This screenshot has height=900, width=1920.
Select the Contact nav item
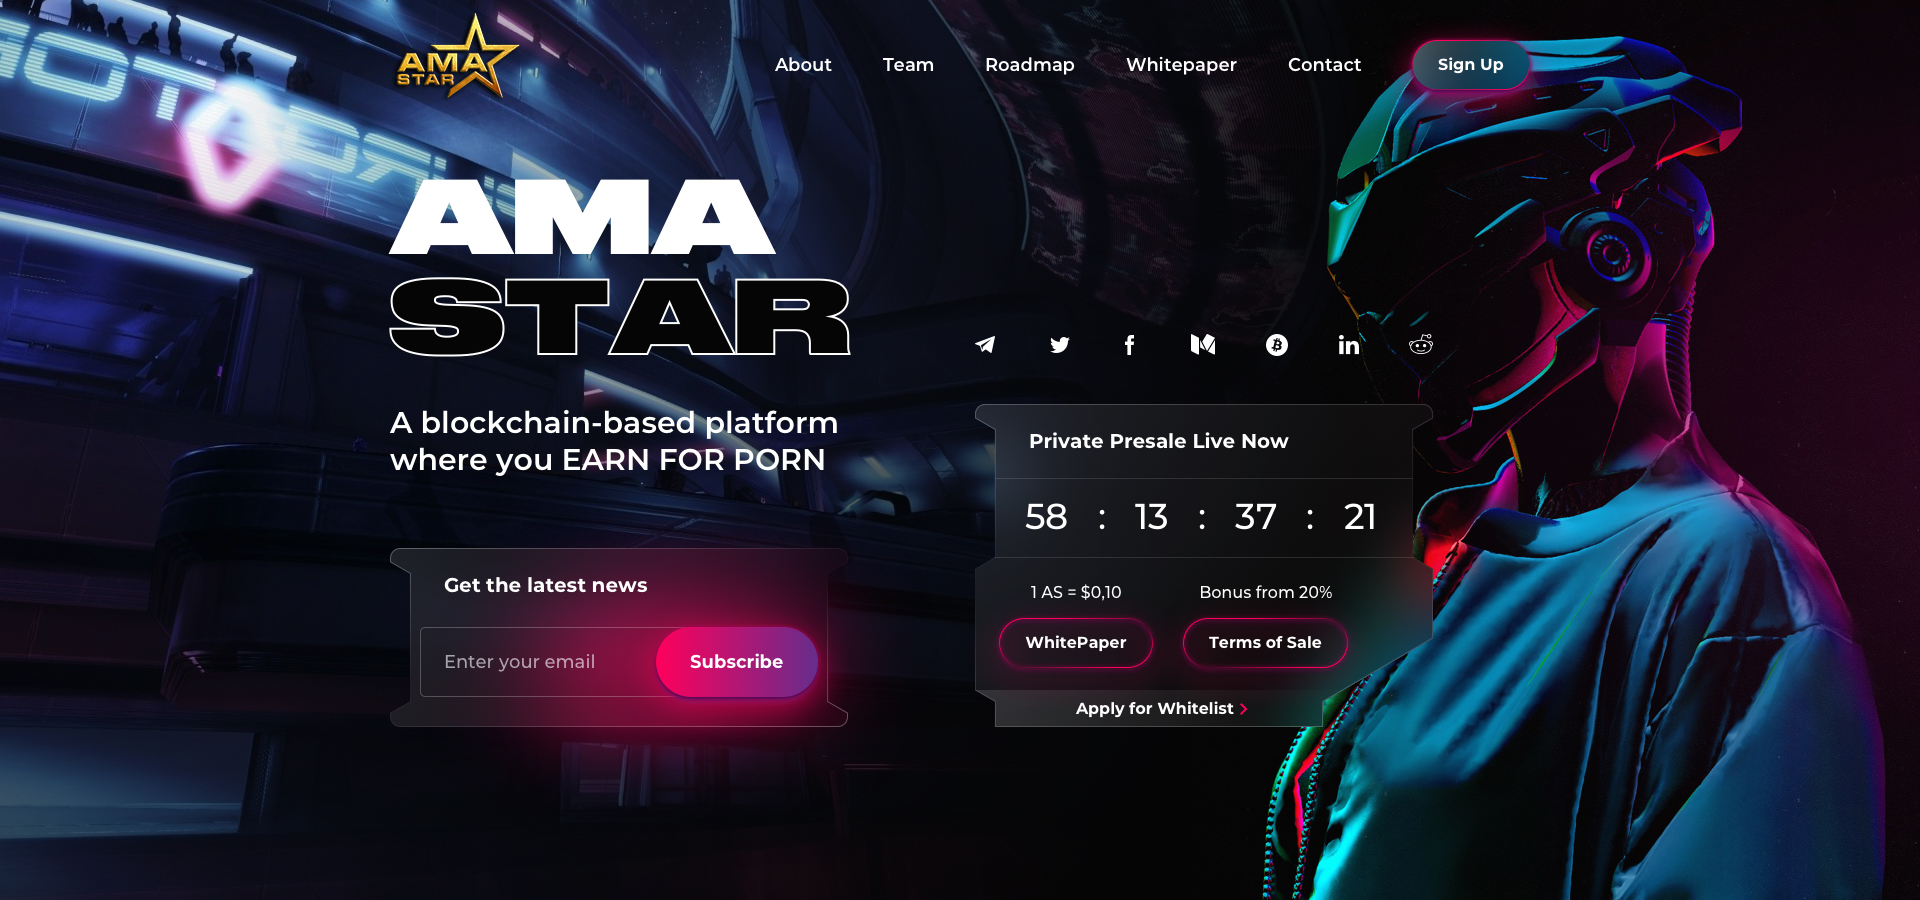1324,65
